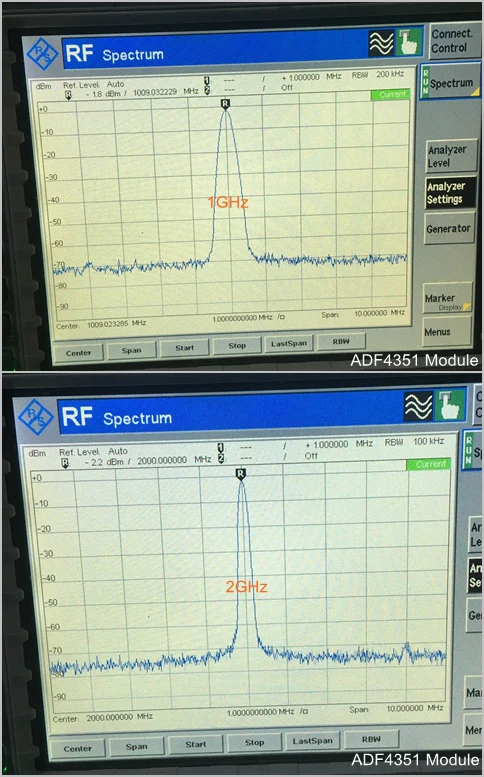Toggle the RUN Spectrum button in top screen
Image resolution: width=484 pixels, height=777 pixels.
coord(450,82)
